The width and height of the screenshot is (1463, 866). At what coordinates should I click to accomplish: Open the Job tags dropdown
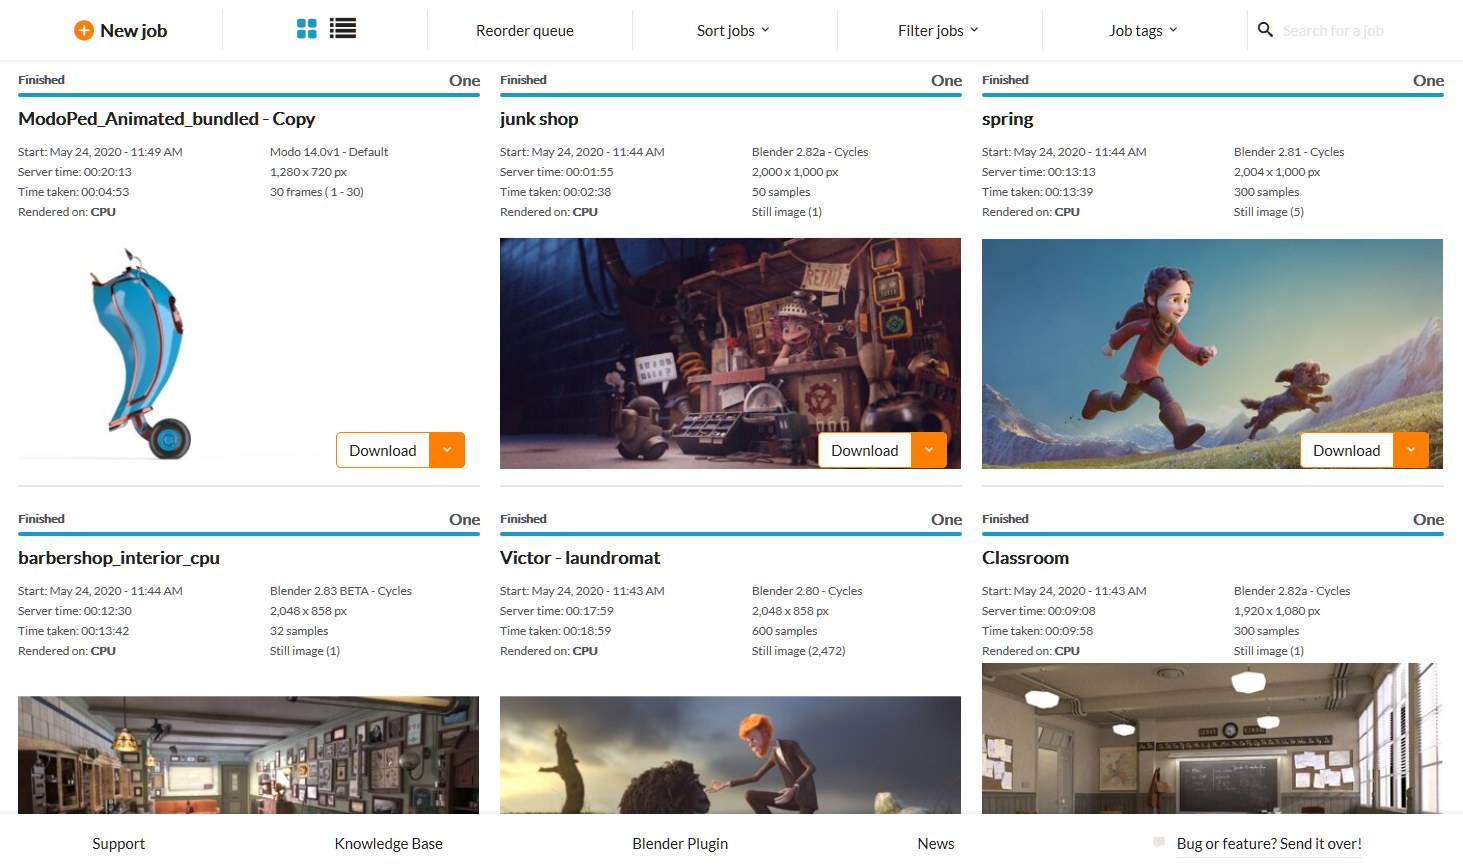pos(1142,30)
